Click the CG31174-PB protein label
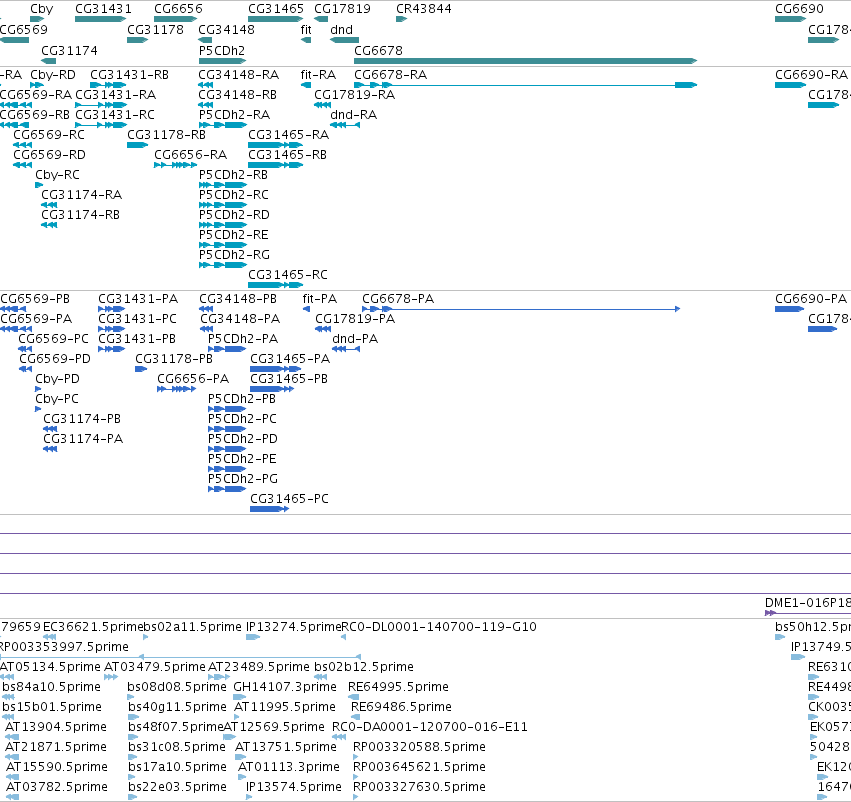Image resolution: width=851 pixels, height=802 pixels. 82,418
